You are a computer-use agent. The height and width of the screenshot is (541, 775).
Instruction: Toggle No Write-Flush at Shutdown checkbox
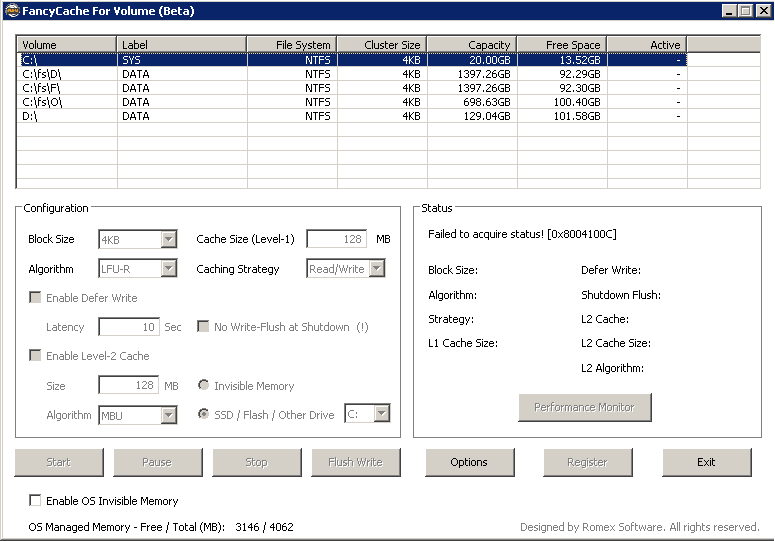[x=203, y=327]
